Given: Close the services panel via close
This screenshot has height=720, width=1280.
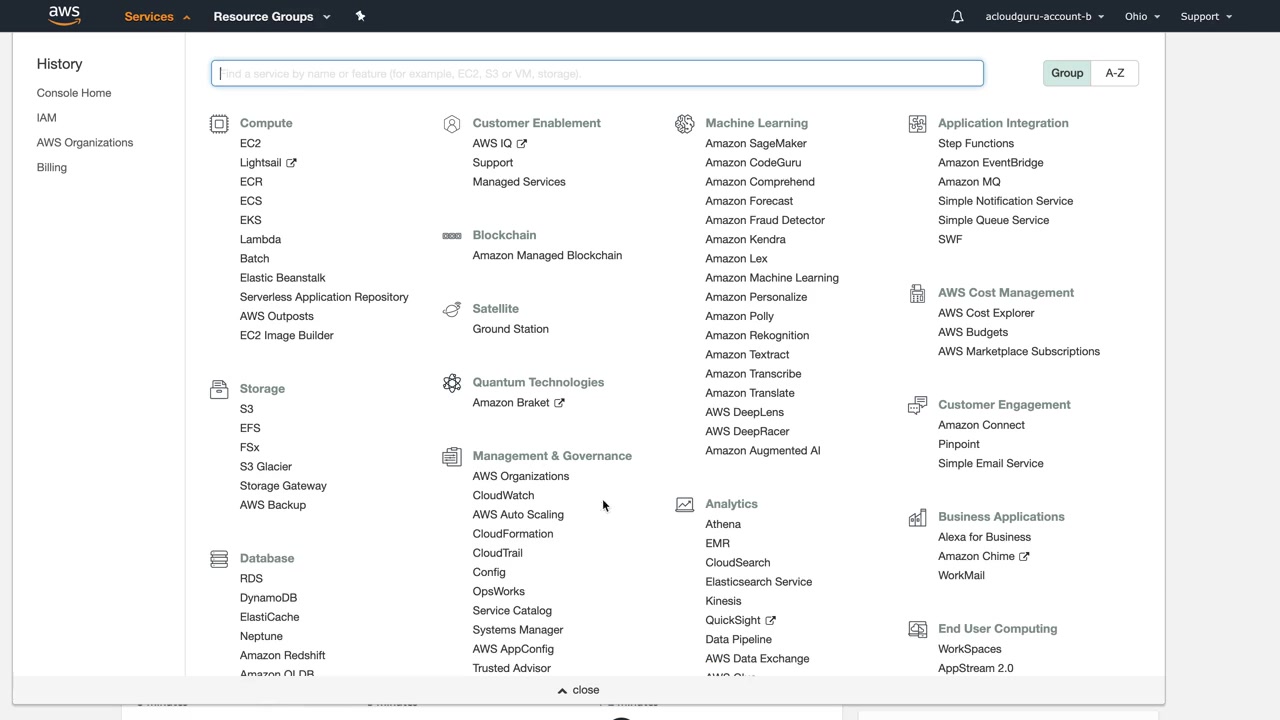Looking at the screenshot, I should pyautogui.click(x=579, y=690).
